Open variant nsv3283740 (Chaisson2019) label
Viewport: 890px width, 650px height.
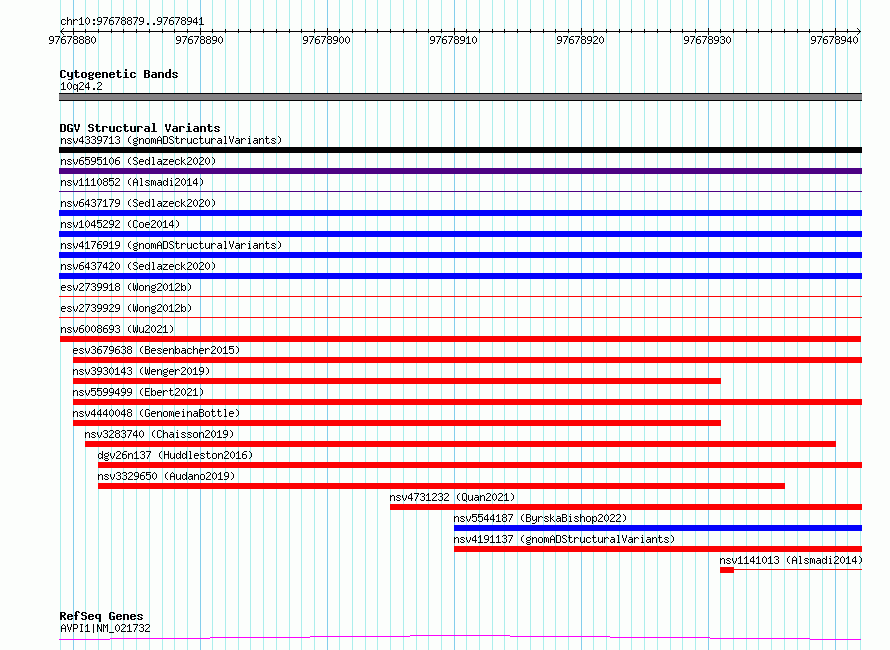click(159, 434)
